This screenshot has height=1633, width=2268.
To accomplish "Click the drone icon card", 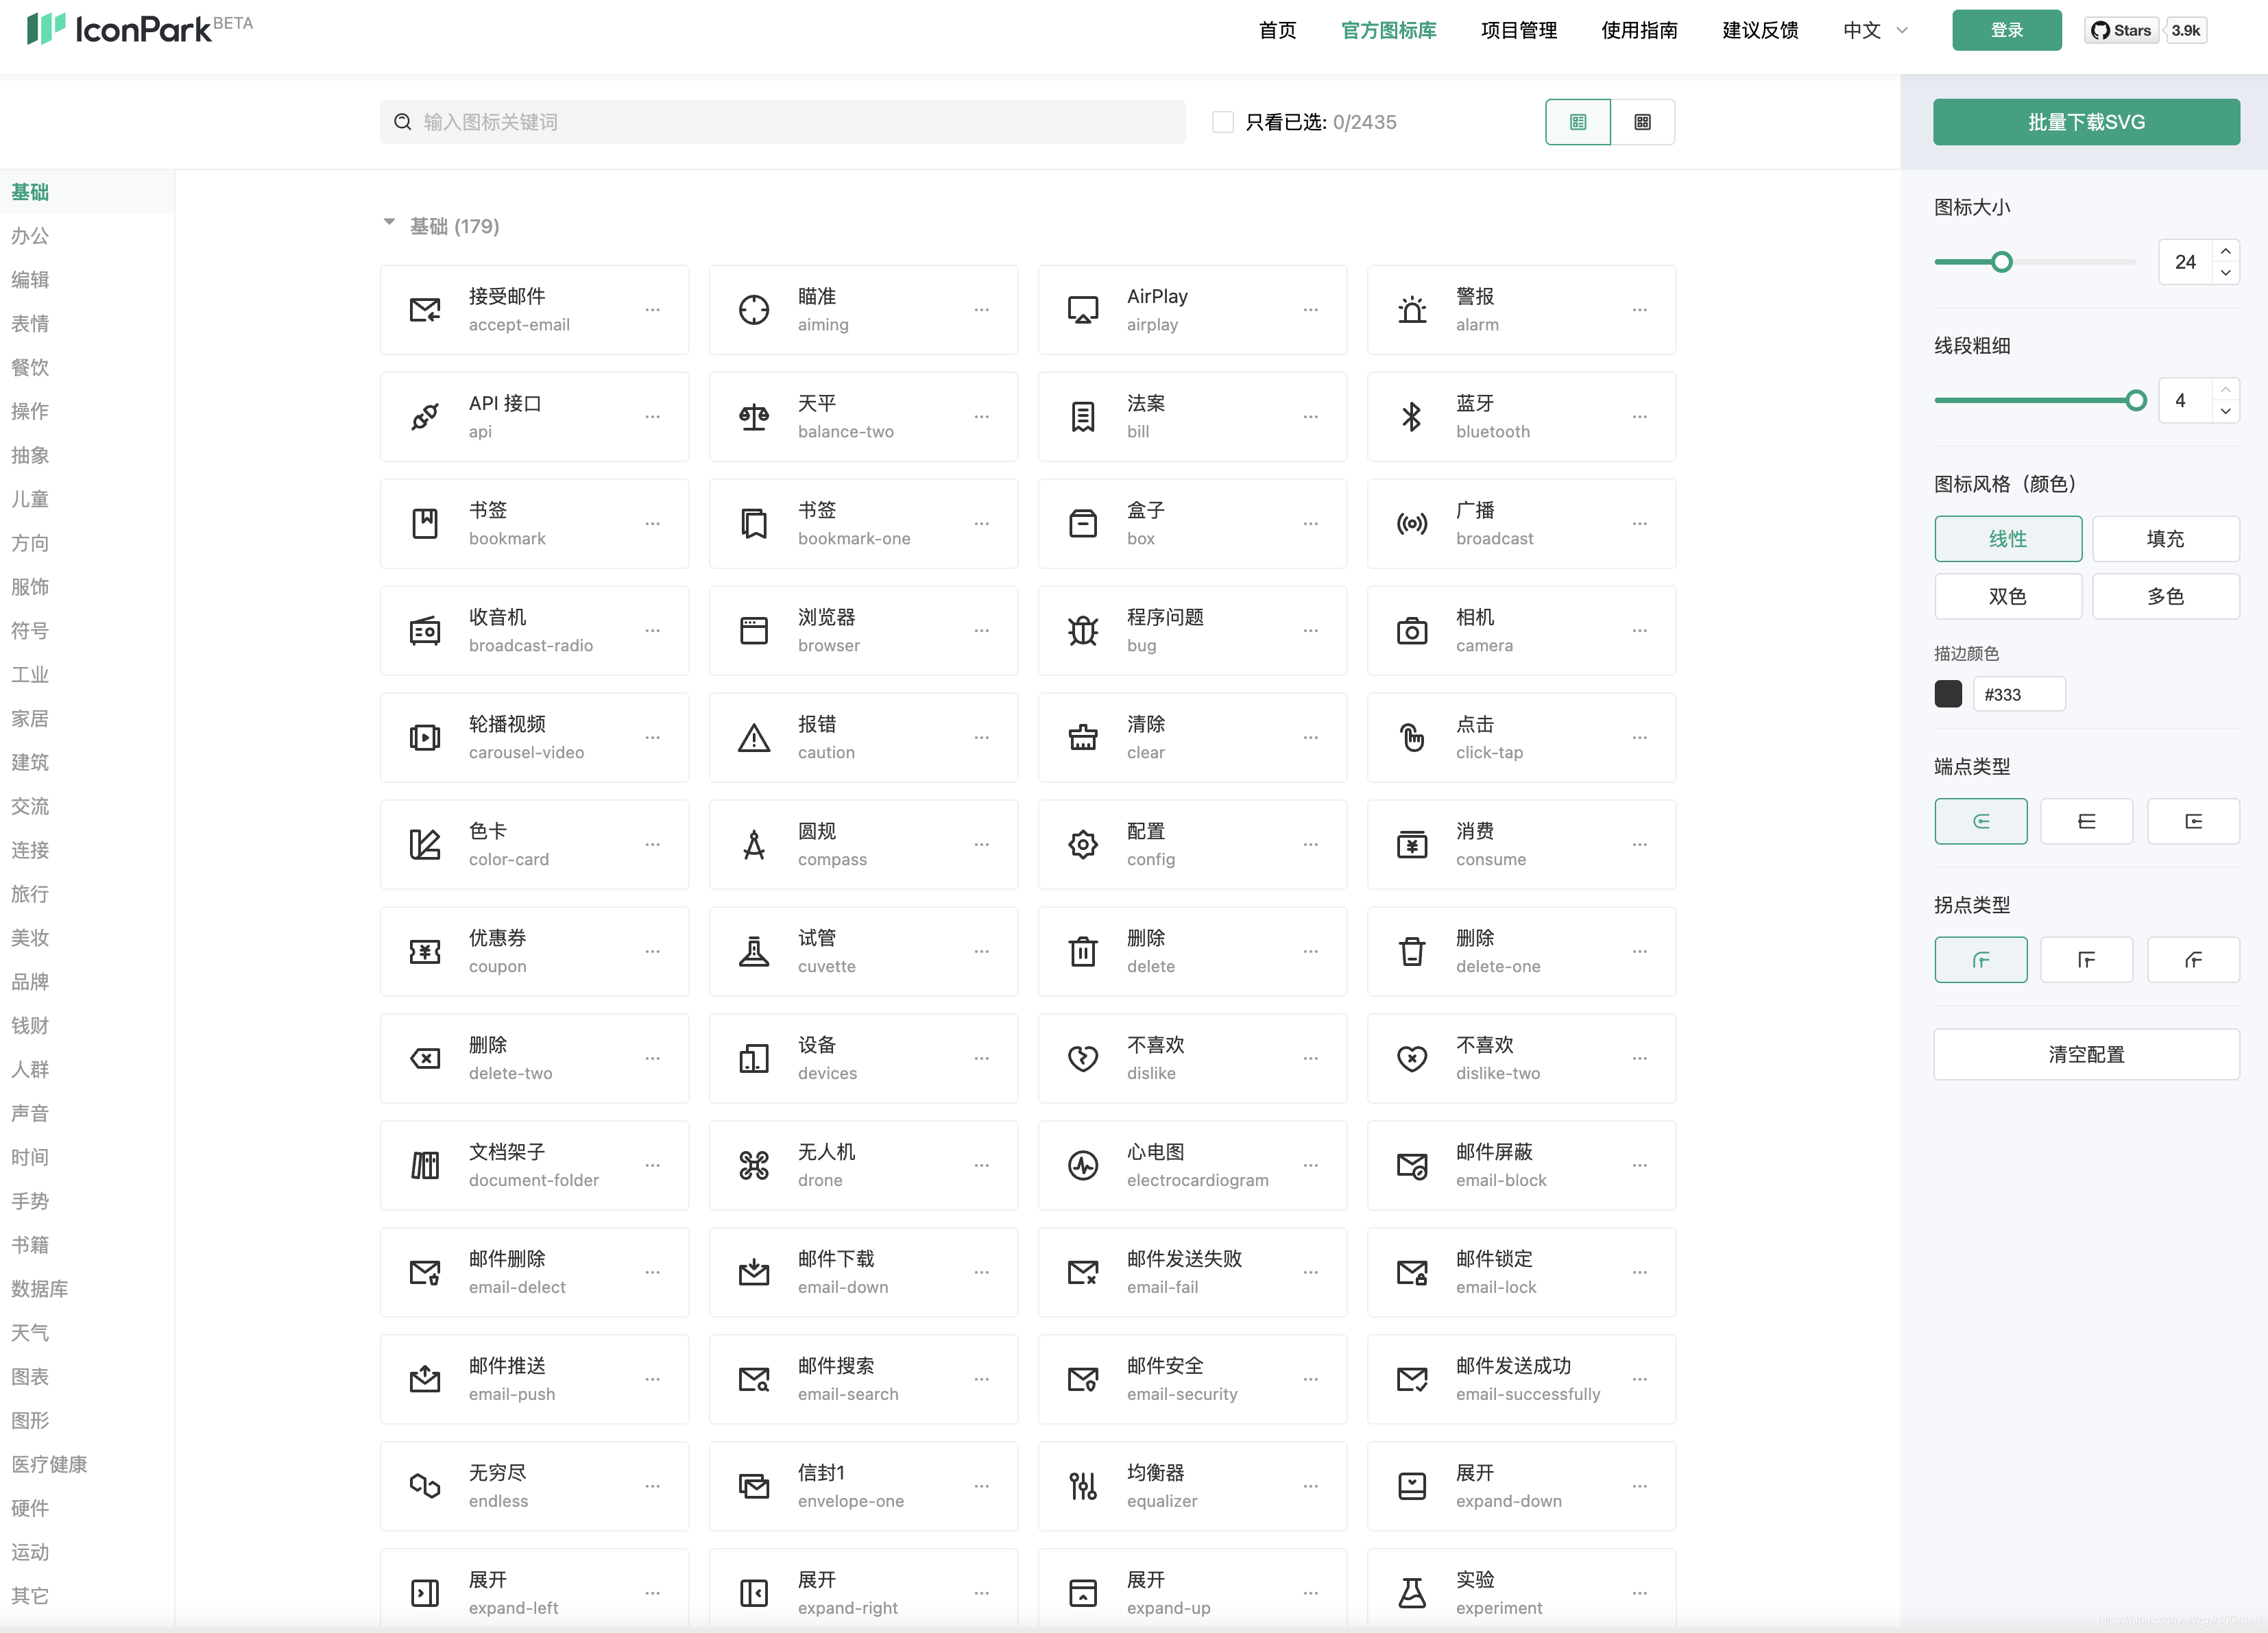I will click(x=862, y=1164).
